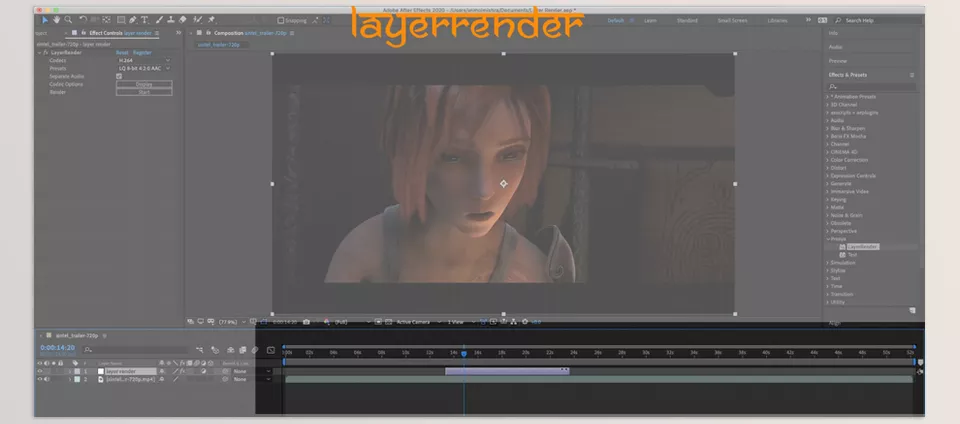Image resolution: width=960 pixels, height=424 pixels.
Task: Switch to the Standard workspace
Action: [687, 21]
